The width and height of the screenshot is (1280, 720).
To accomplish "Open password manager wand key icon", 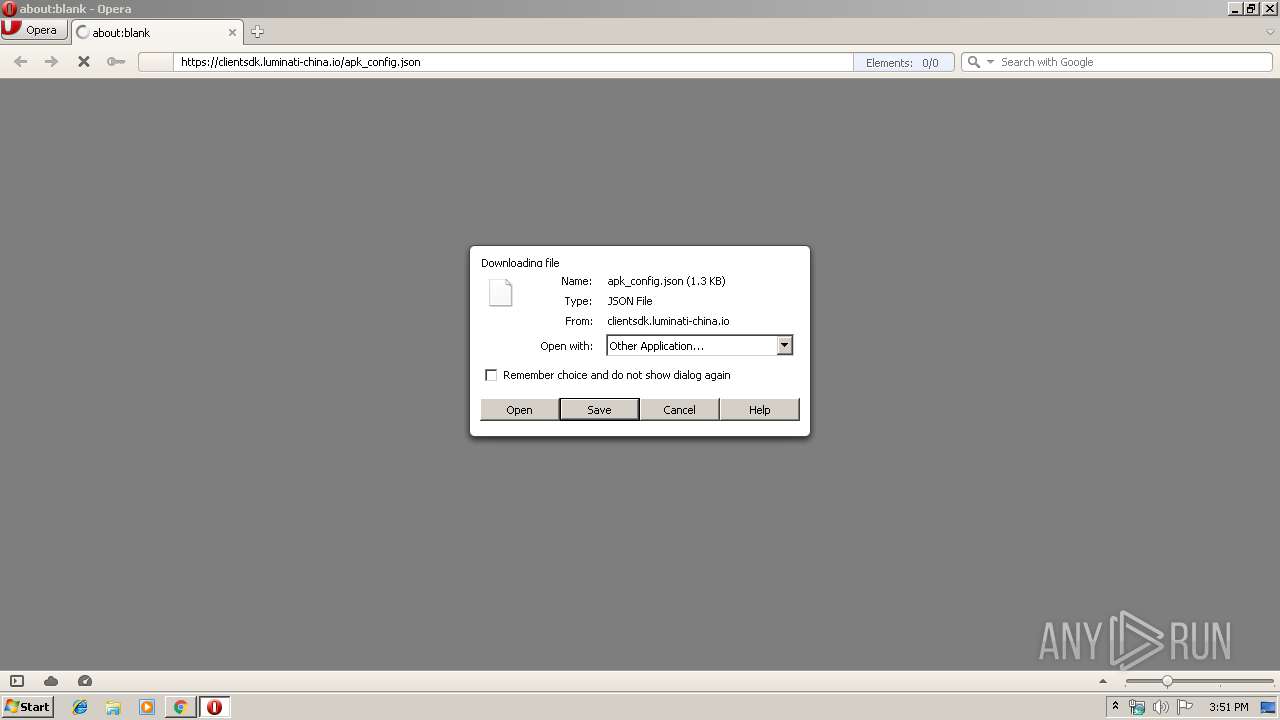I will (x=116, y=62).
